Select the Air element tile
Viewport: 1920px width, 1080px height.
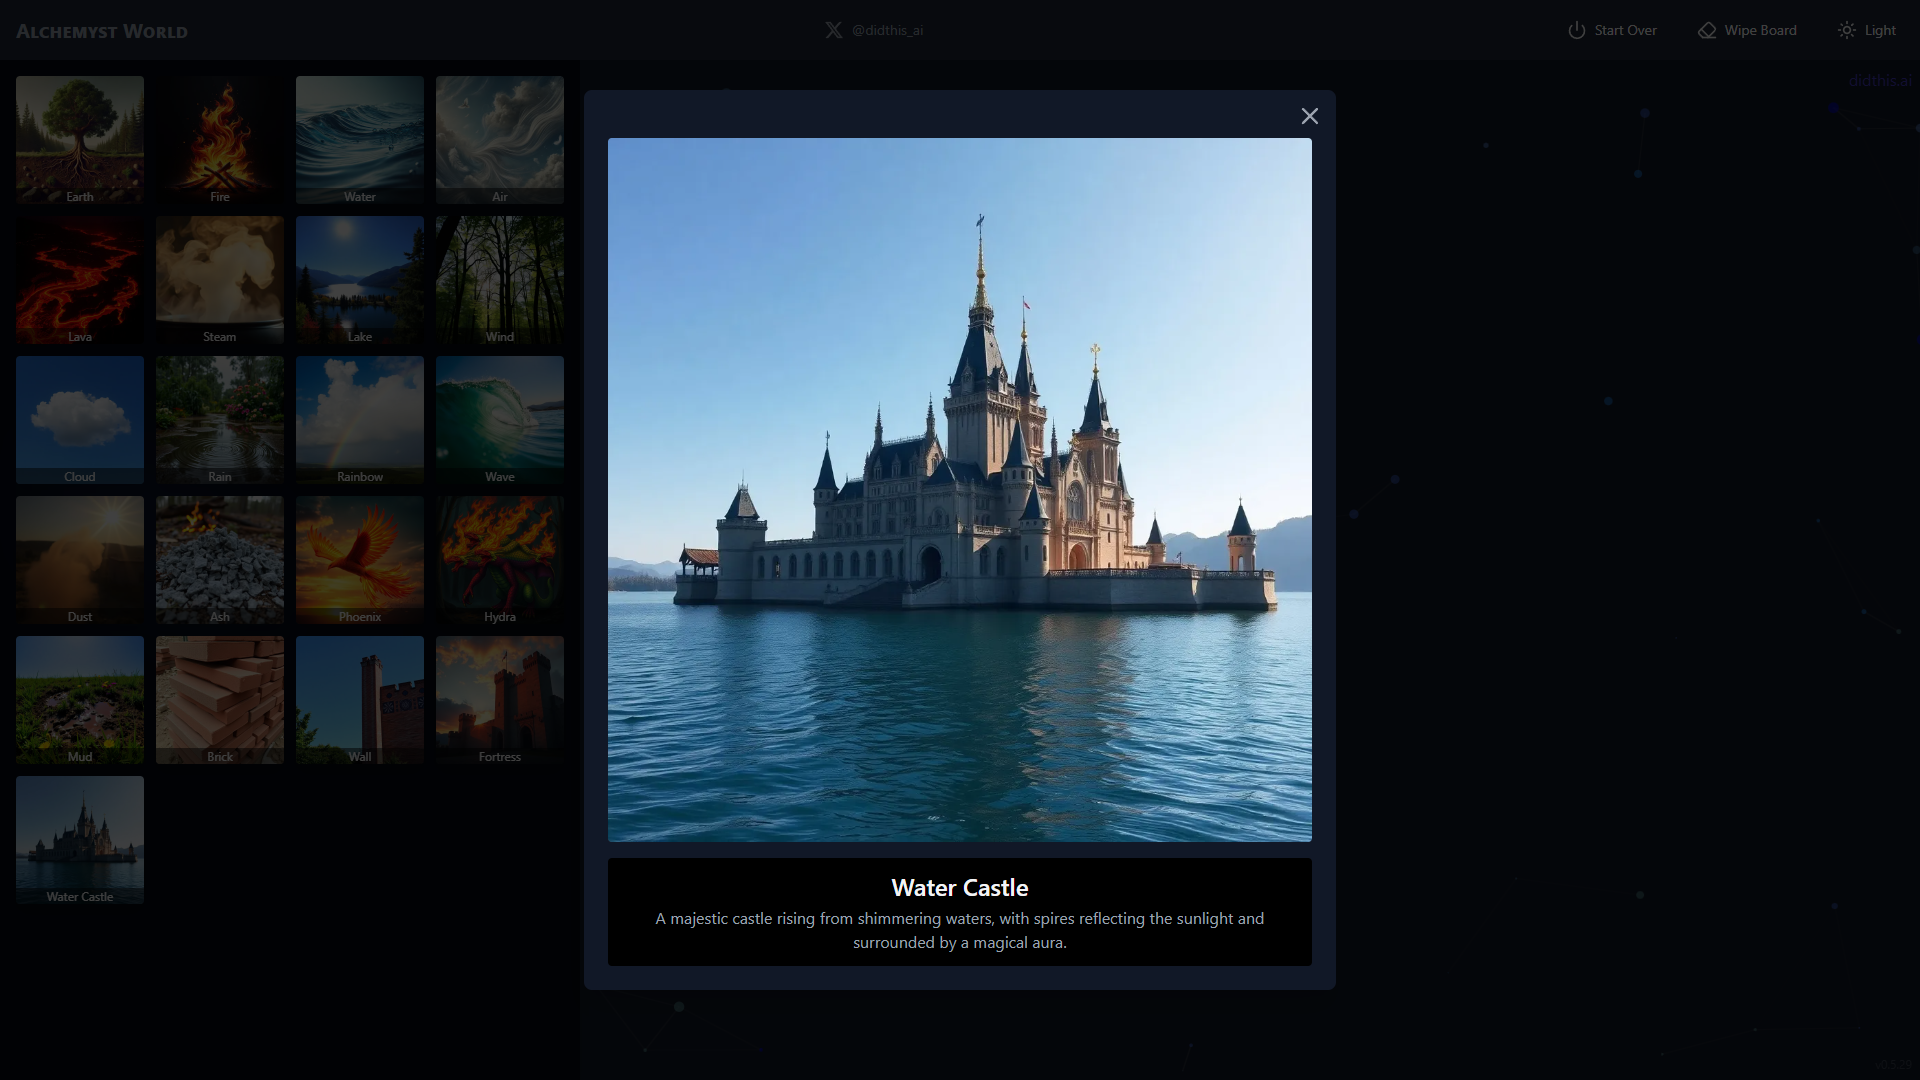click(500, 140)
